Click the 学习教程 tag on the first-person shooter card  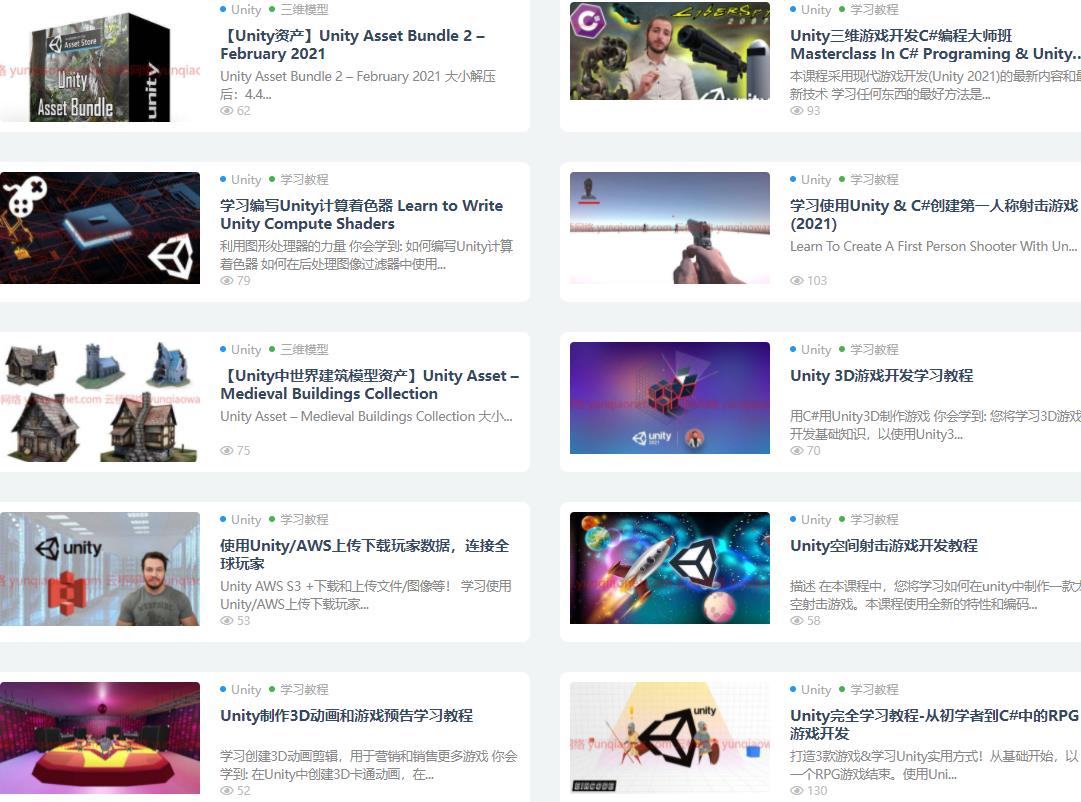(x=874, y=179)
